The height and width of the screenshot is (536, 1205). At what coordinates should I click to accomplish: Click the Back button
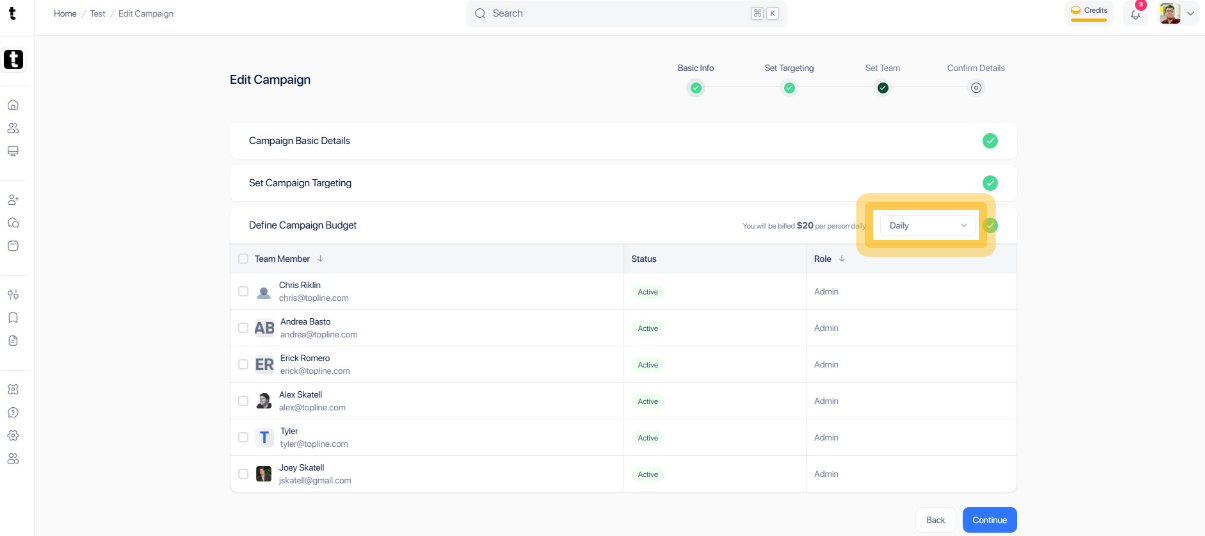pyautogui.click(x=935, y=520)
